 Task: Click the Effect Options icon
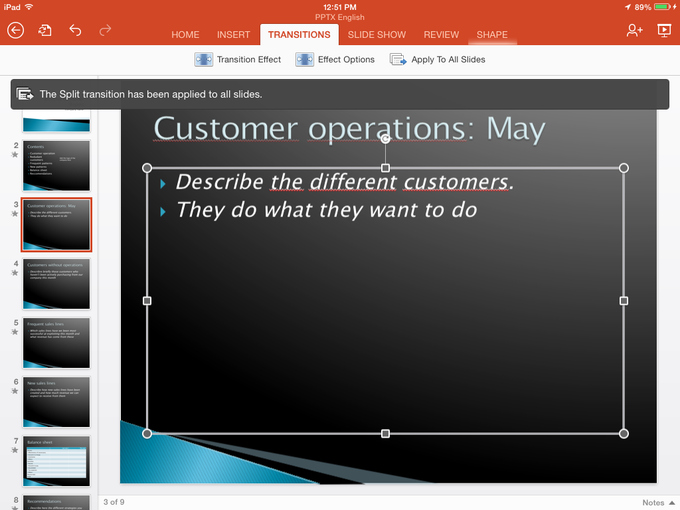tap(304, 59)
